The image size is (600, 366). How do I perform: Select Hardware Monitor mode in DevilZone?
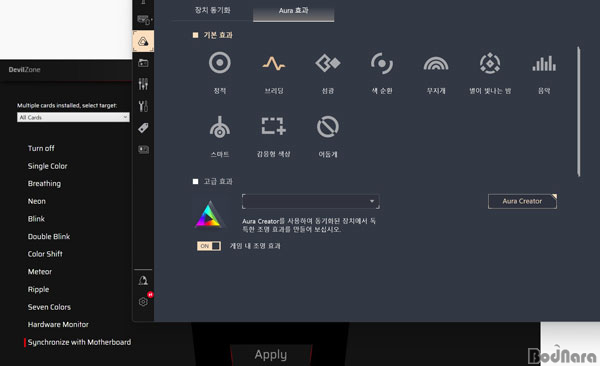(x=58, y=324)
